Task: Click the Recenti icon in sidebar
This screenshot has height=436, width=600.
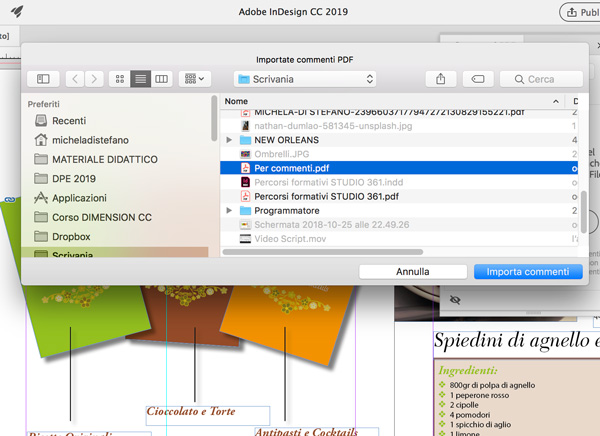Action: point(41,121)
